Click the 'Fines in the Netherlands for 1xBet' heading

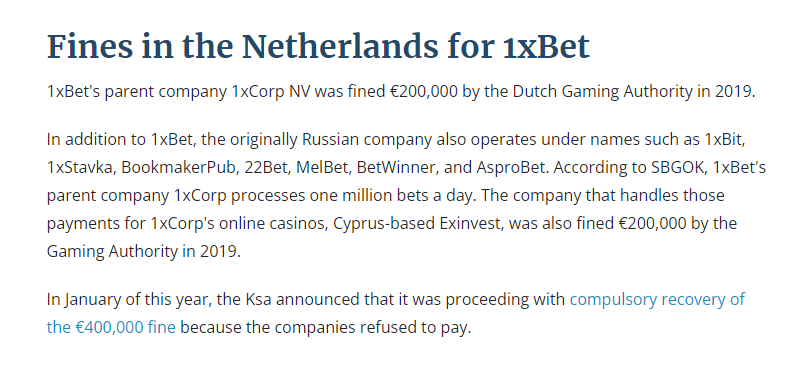point(318,46)
